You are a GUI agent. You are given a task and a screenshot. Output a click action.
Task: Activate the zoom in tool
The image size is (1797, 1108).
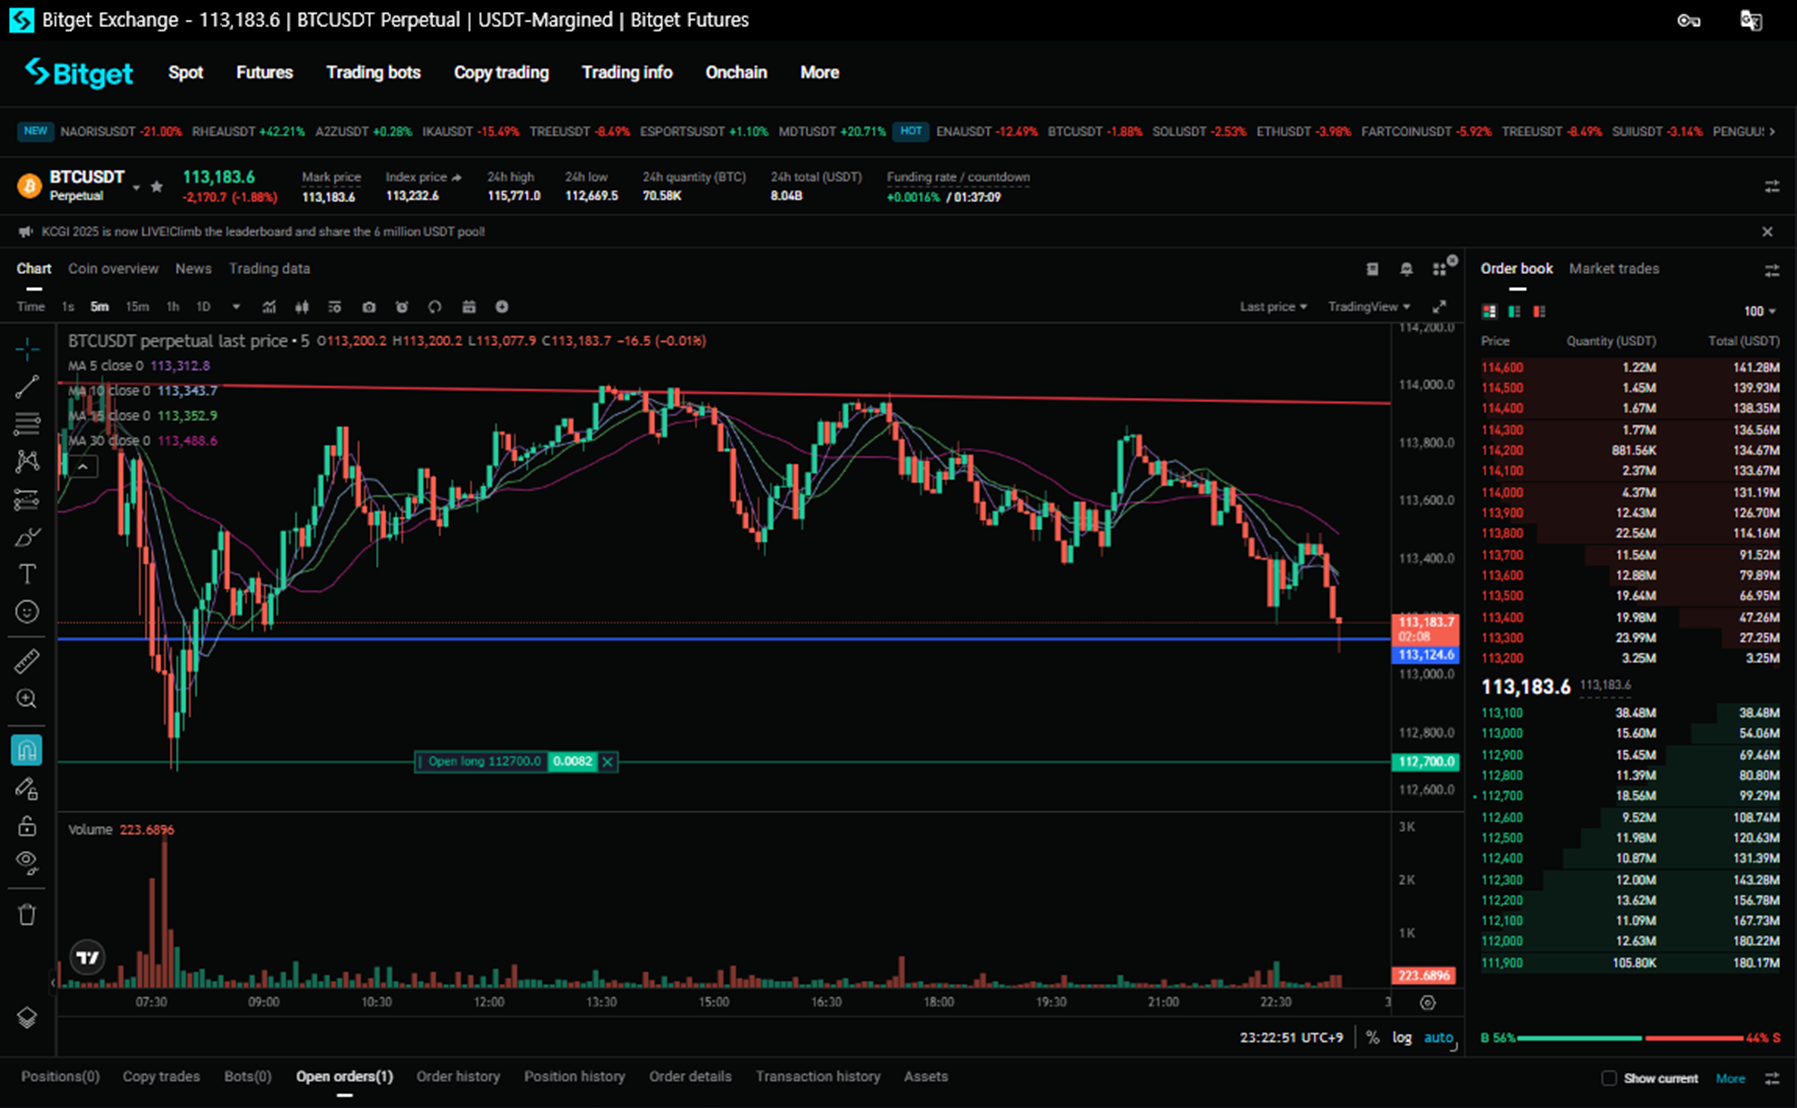(27, 699)
